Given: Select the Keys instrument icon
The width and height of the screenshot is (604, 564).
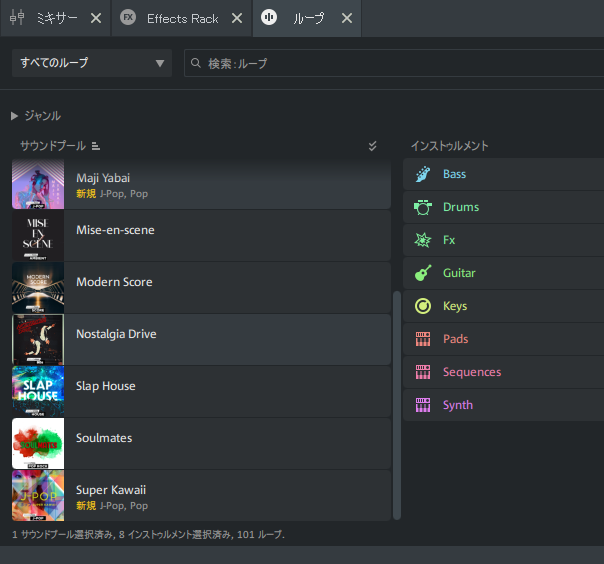Looking at the screenshot, I should 423,306.
